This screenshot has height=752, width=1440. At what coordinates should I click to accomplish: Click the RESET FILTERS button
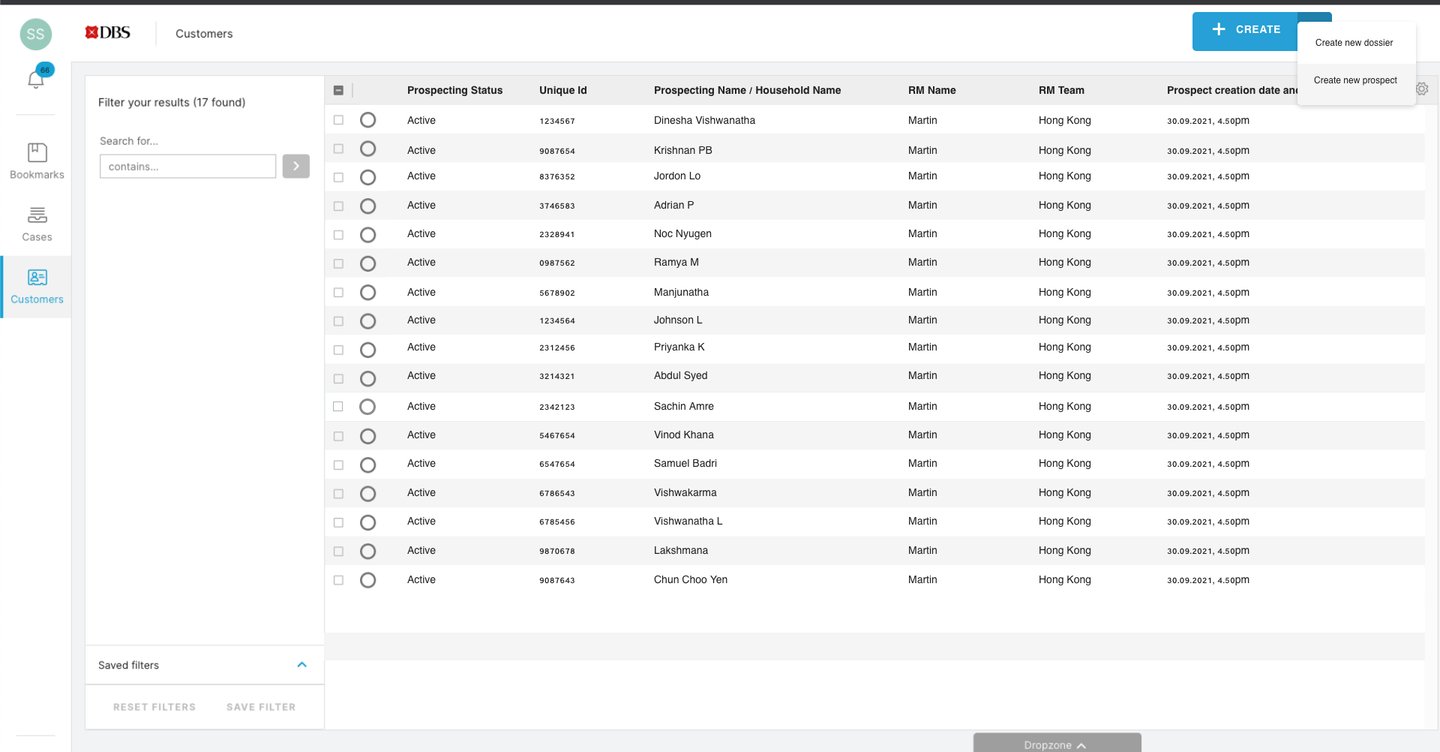pyautogui.click(x=155, y=707)
